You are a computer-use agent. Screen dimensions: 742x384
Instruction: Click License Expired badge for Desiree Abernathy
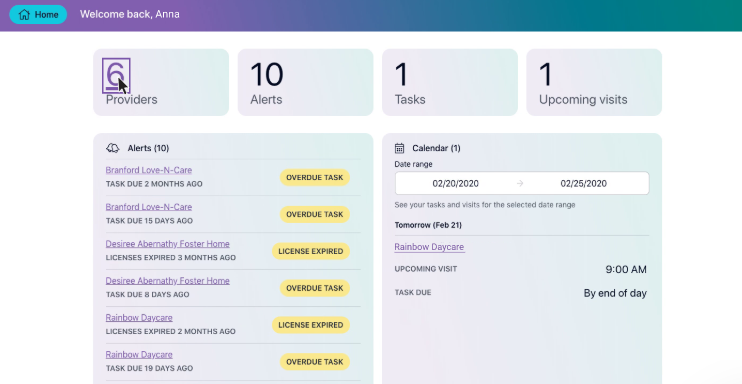tap(311, 251)
